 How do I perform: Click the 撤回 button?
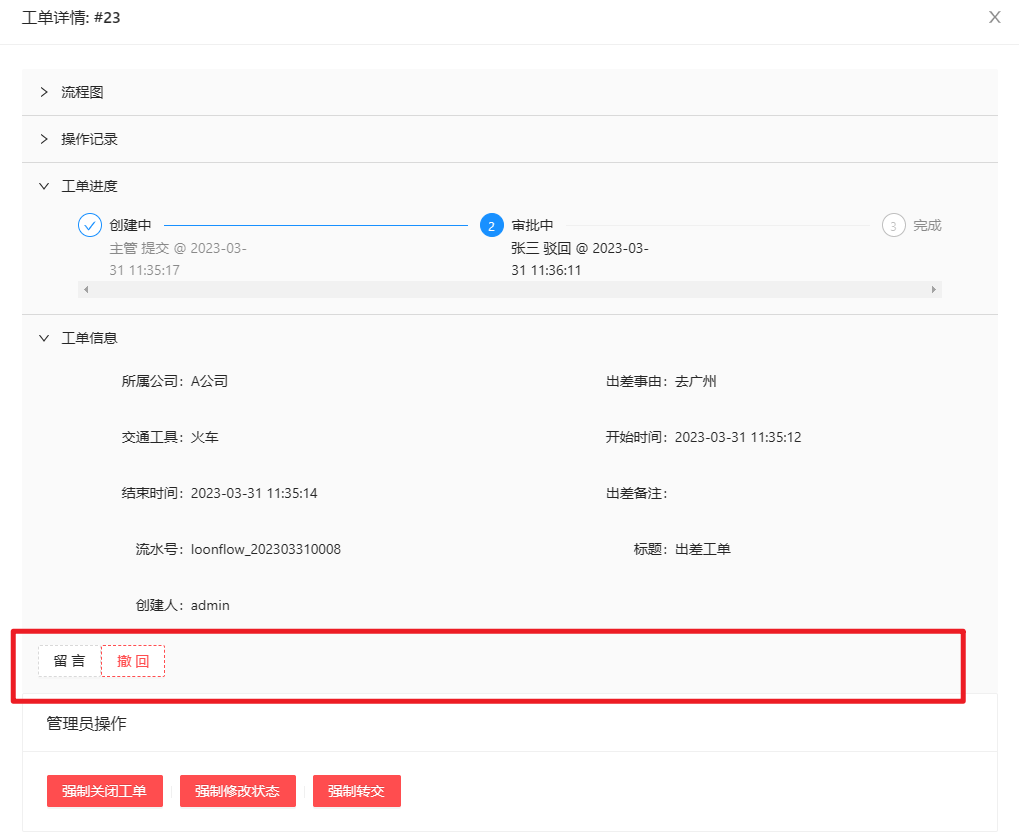133,661
